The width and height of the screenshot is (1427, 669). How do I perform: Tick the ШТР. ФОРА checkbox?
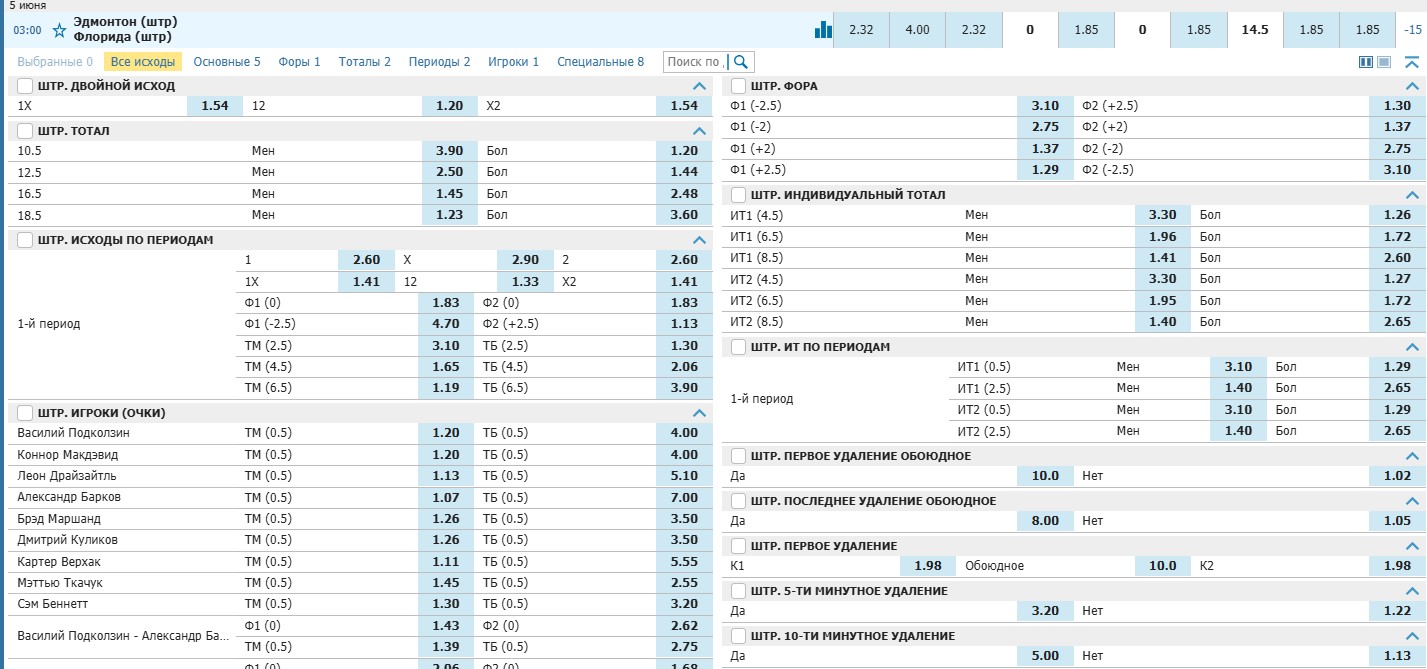739,86
